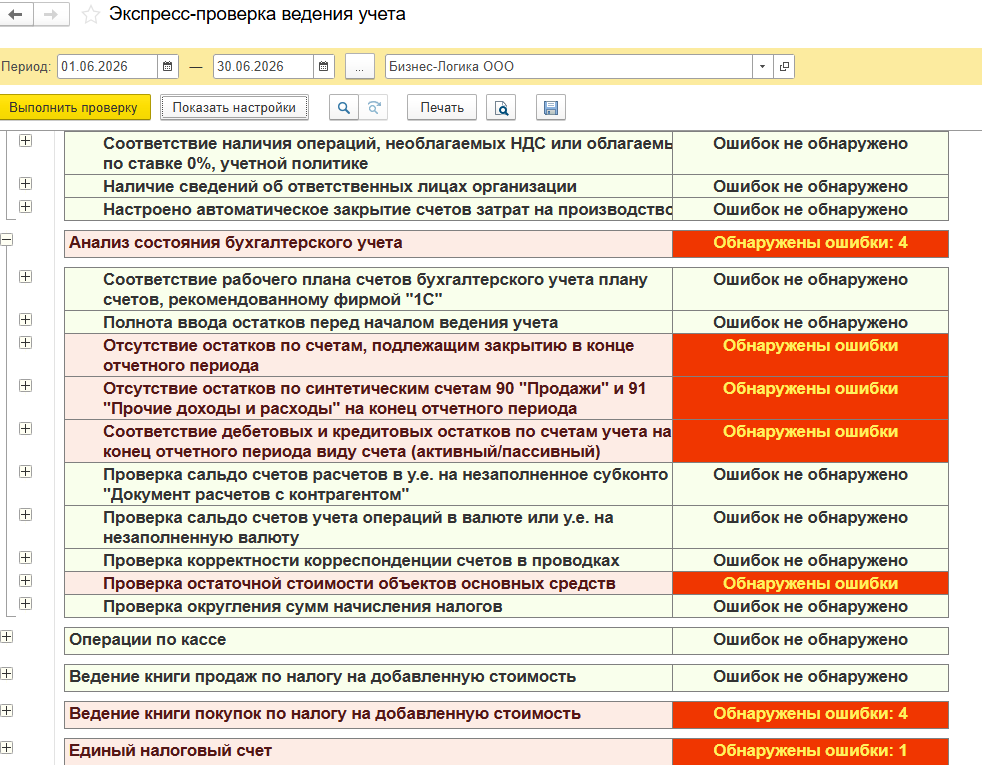Expand the Наличие сведений об ответственных лицах row
Screen dimensions: 982x765
(25, 183)
